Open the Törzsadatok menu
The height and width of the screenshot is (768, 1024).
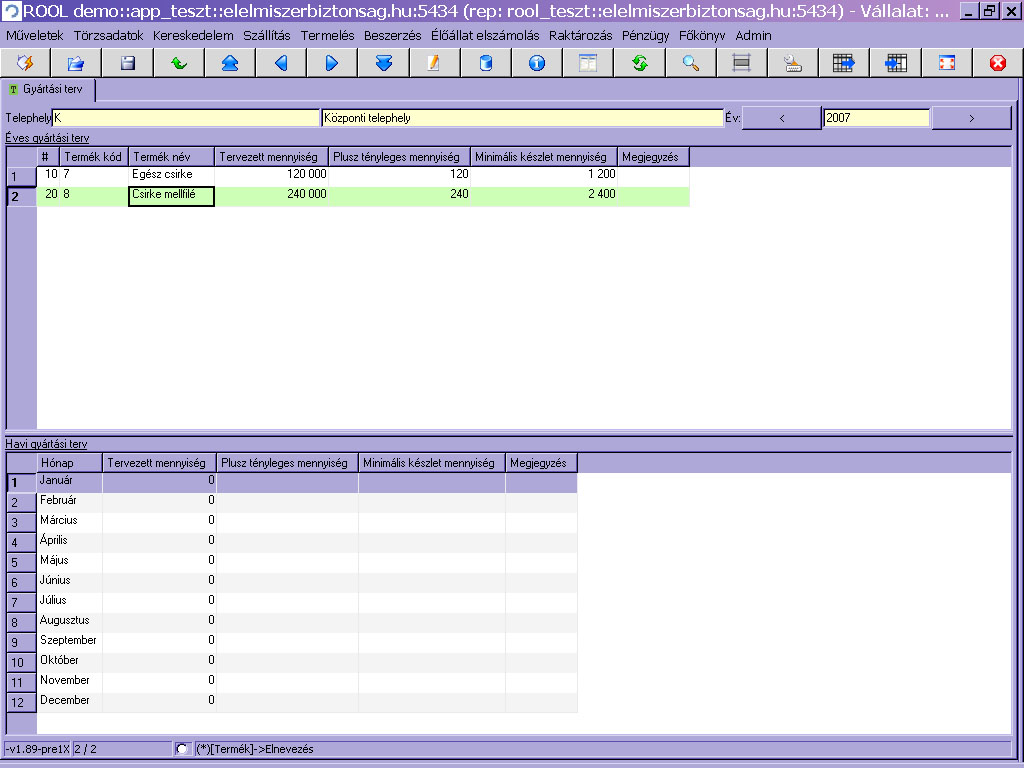pyautogui.click(x=108, y=35)
